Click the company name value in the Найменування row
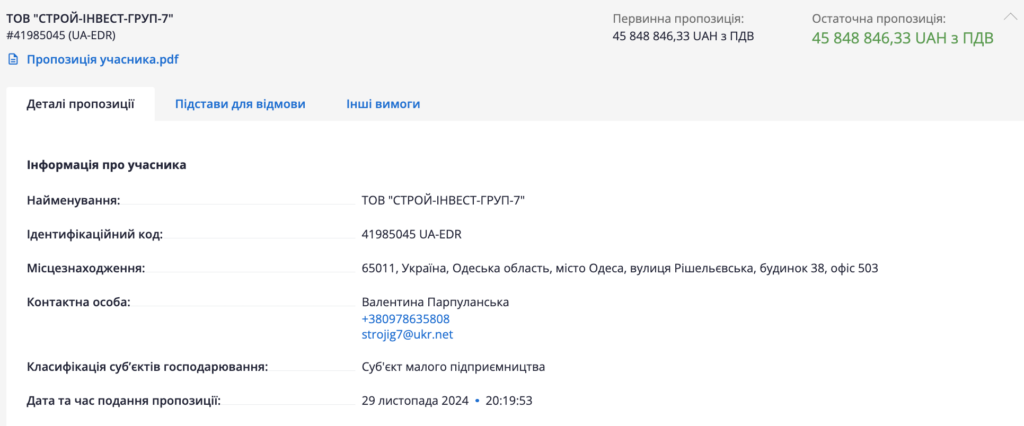The height and width of the screenshot is (426, 1024). click(443, 200)
